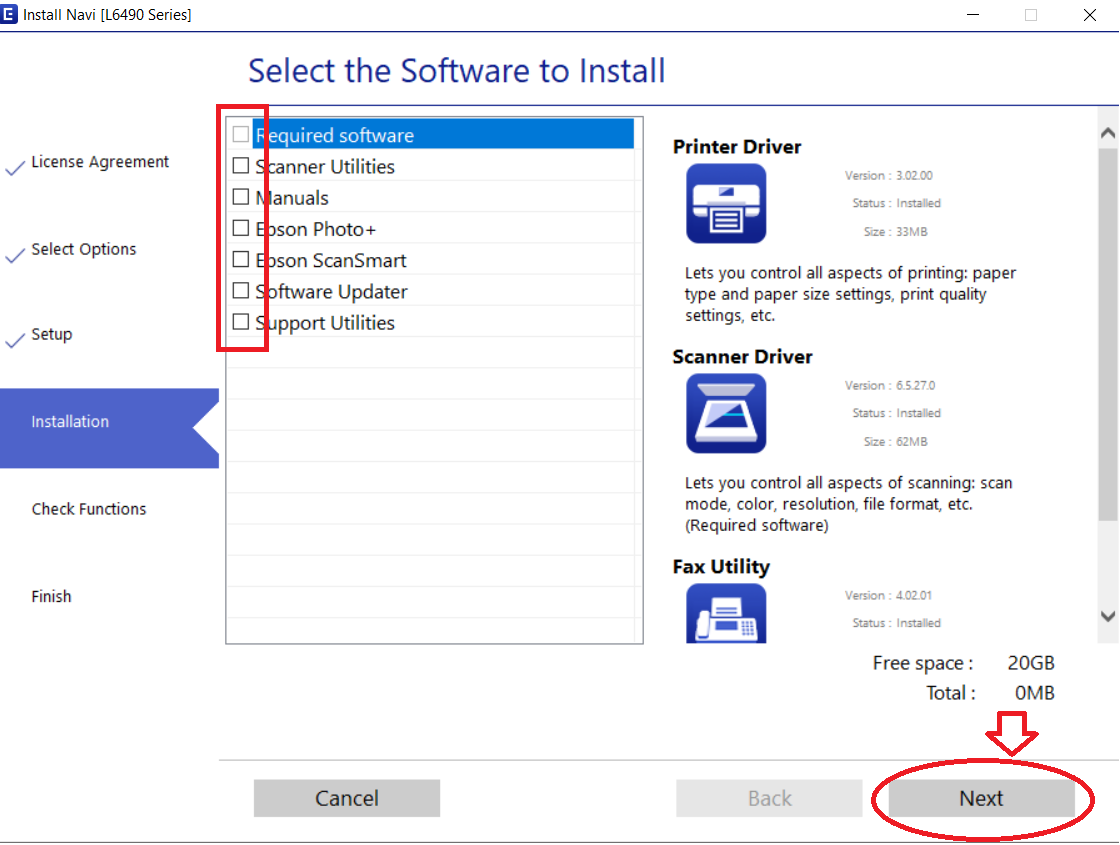Open the Select Options step
Viewport: 1120px width, 845px height.
84,250
